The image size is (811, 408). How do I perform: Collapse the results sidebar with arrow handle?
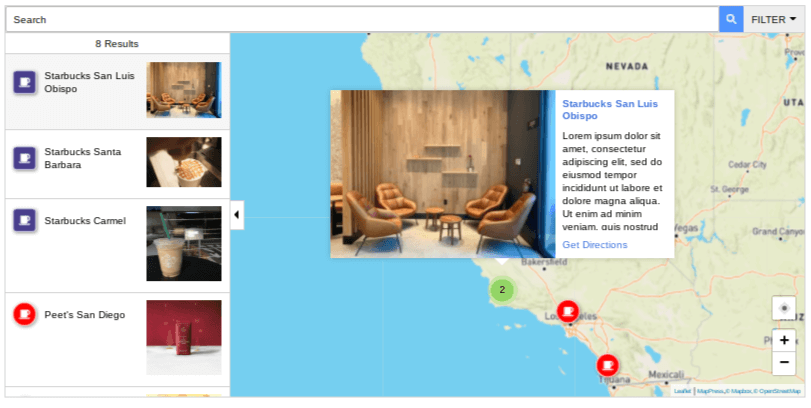[237, 215]
